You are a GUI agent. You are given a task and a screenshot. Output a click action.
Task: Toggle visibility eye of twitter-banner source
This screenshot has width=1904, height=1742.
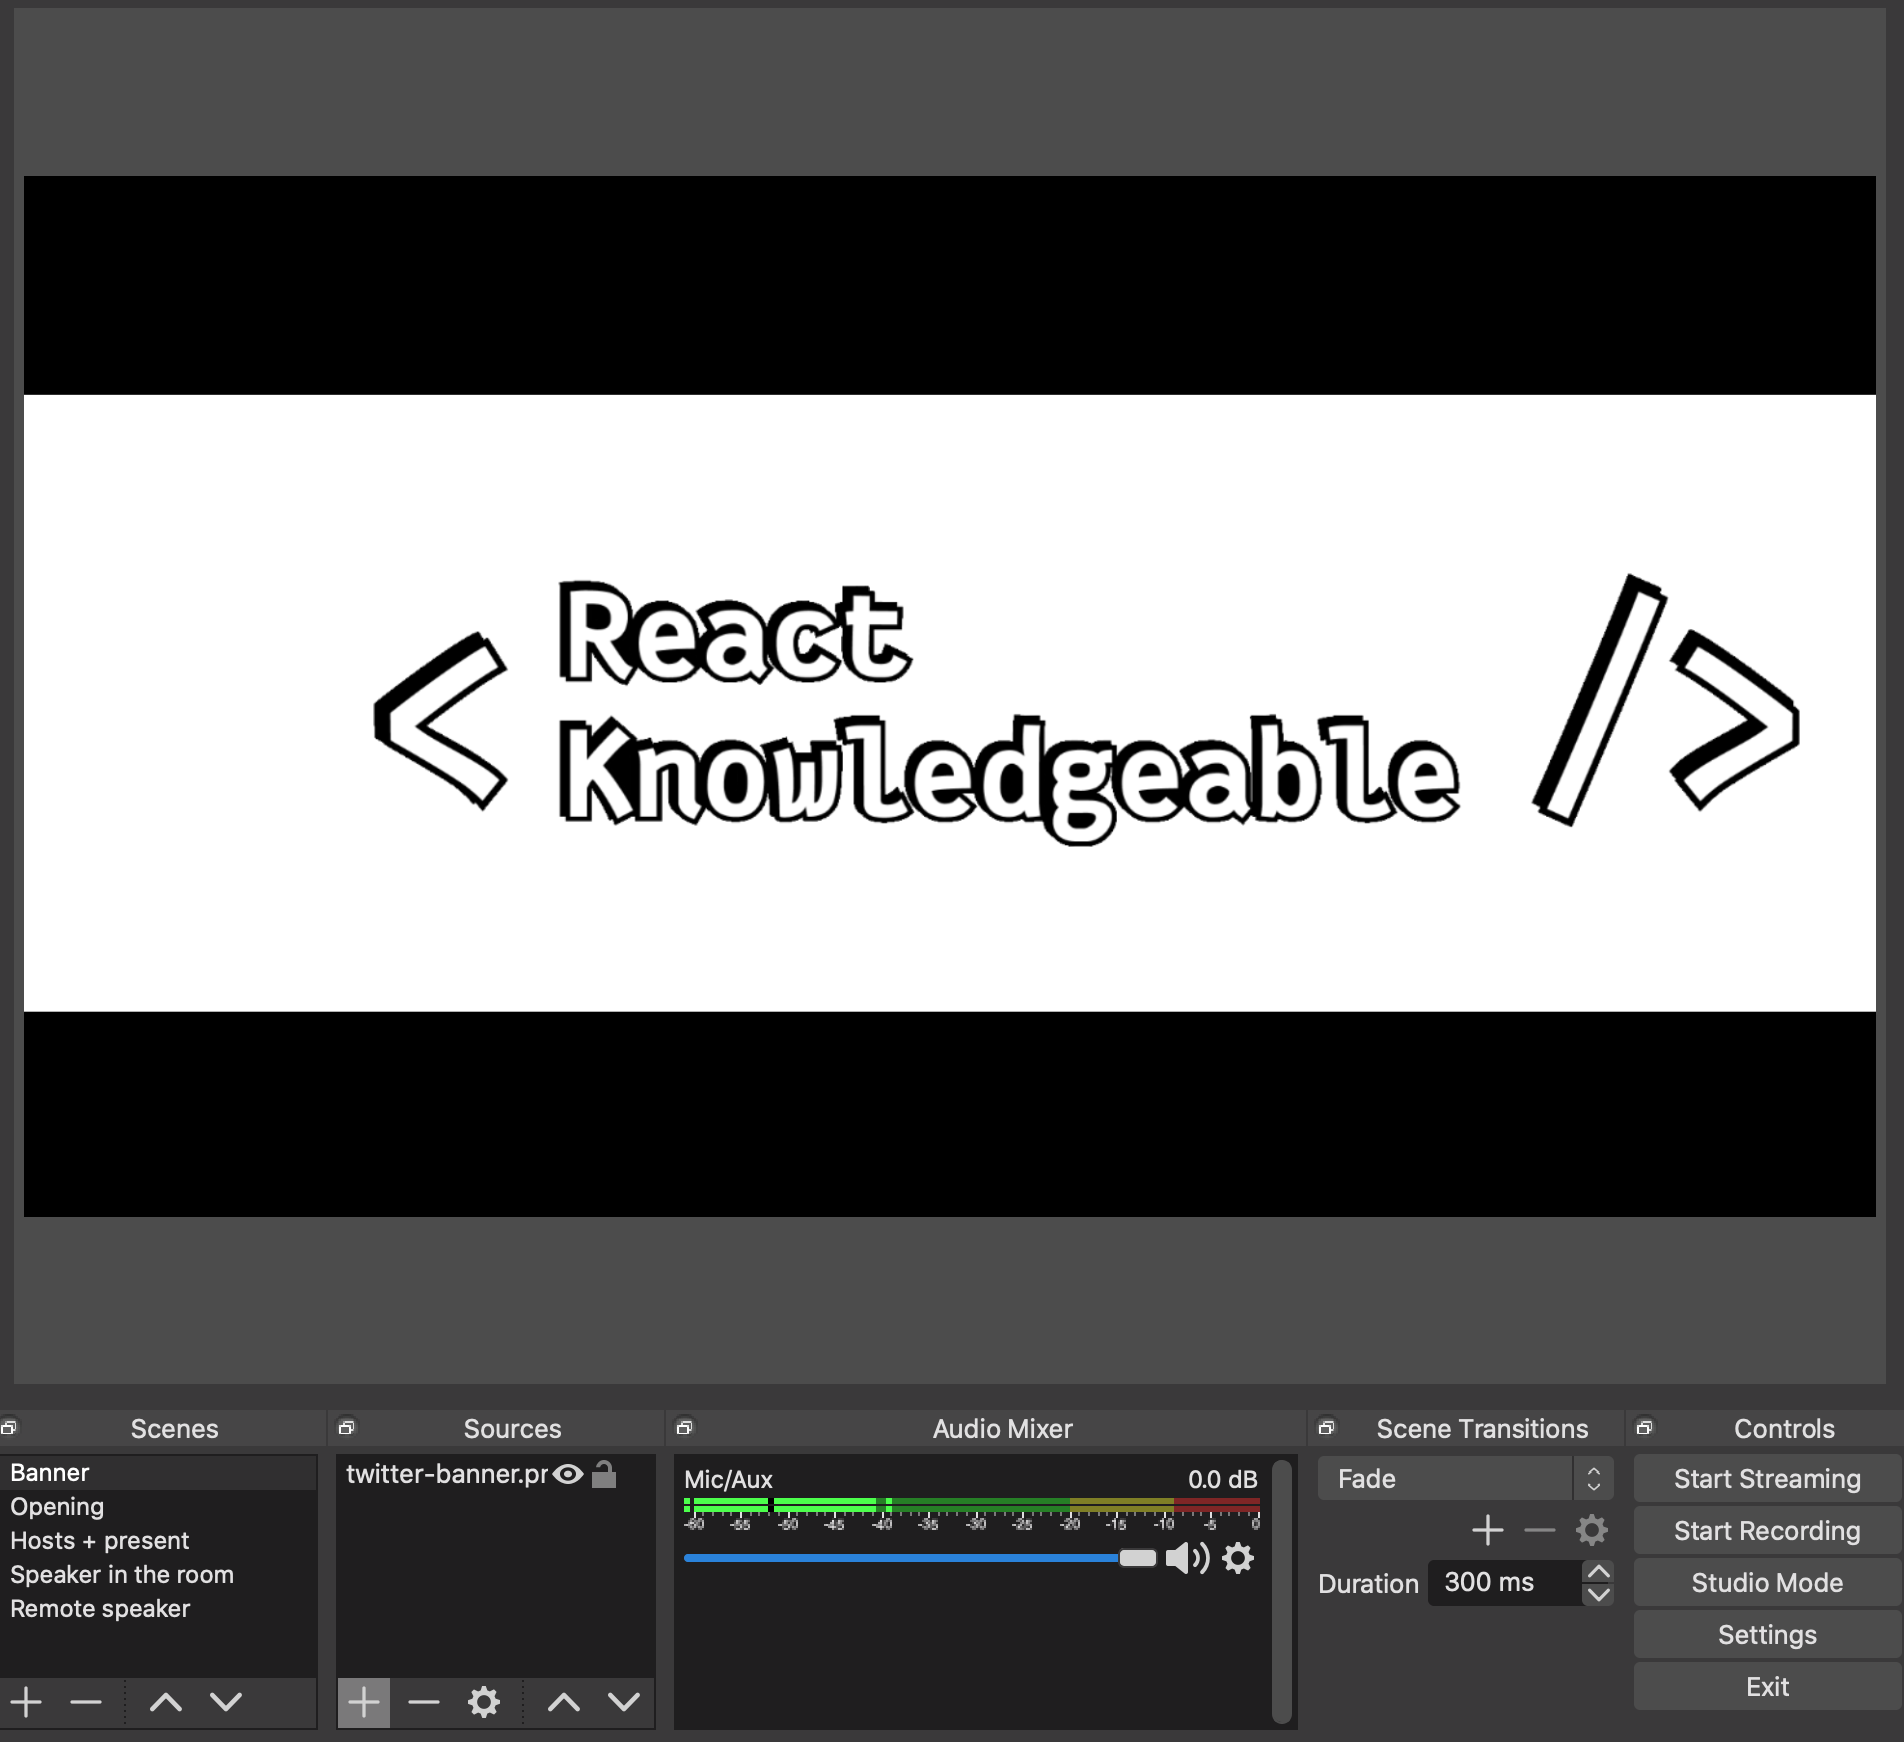pos(568,1474)
